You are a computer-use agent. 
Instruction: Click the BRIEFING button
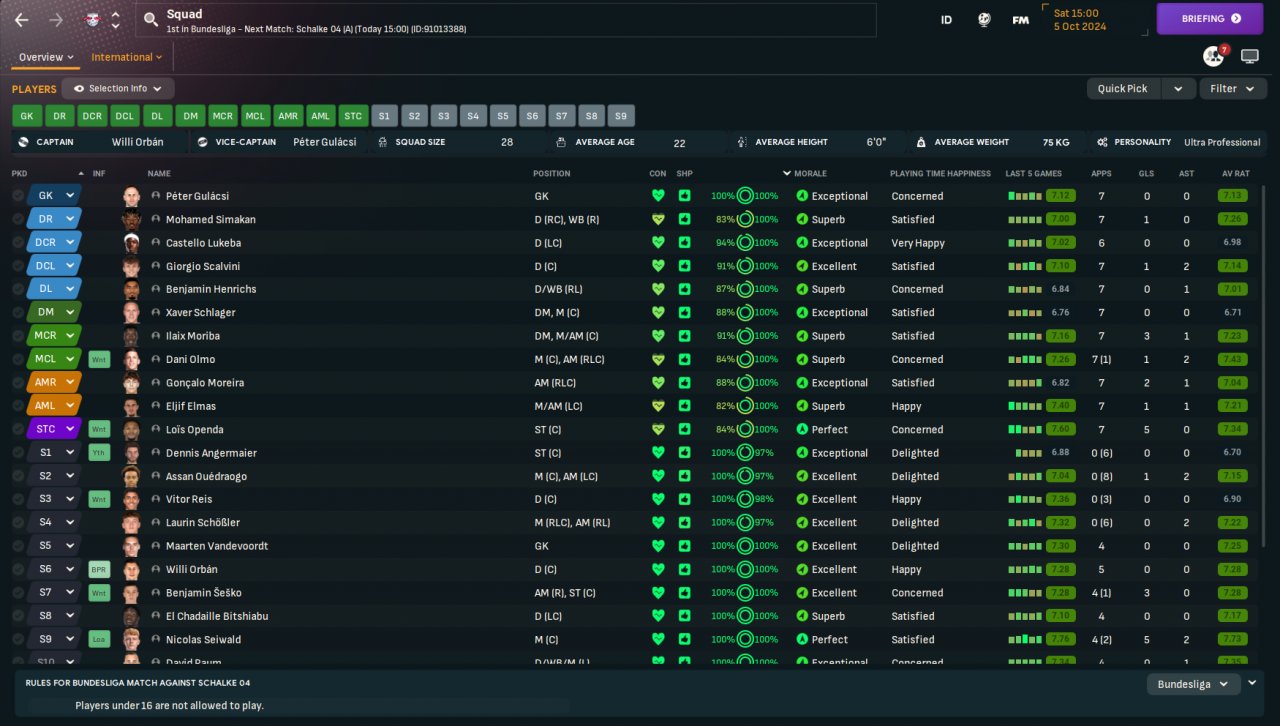(1210, 19)
